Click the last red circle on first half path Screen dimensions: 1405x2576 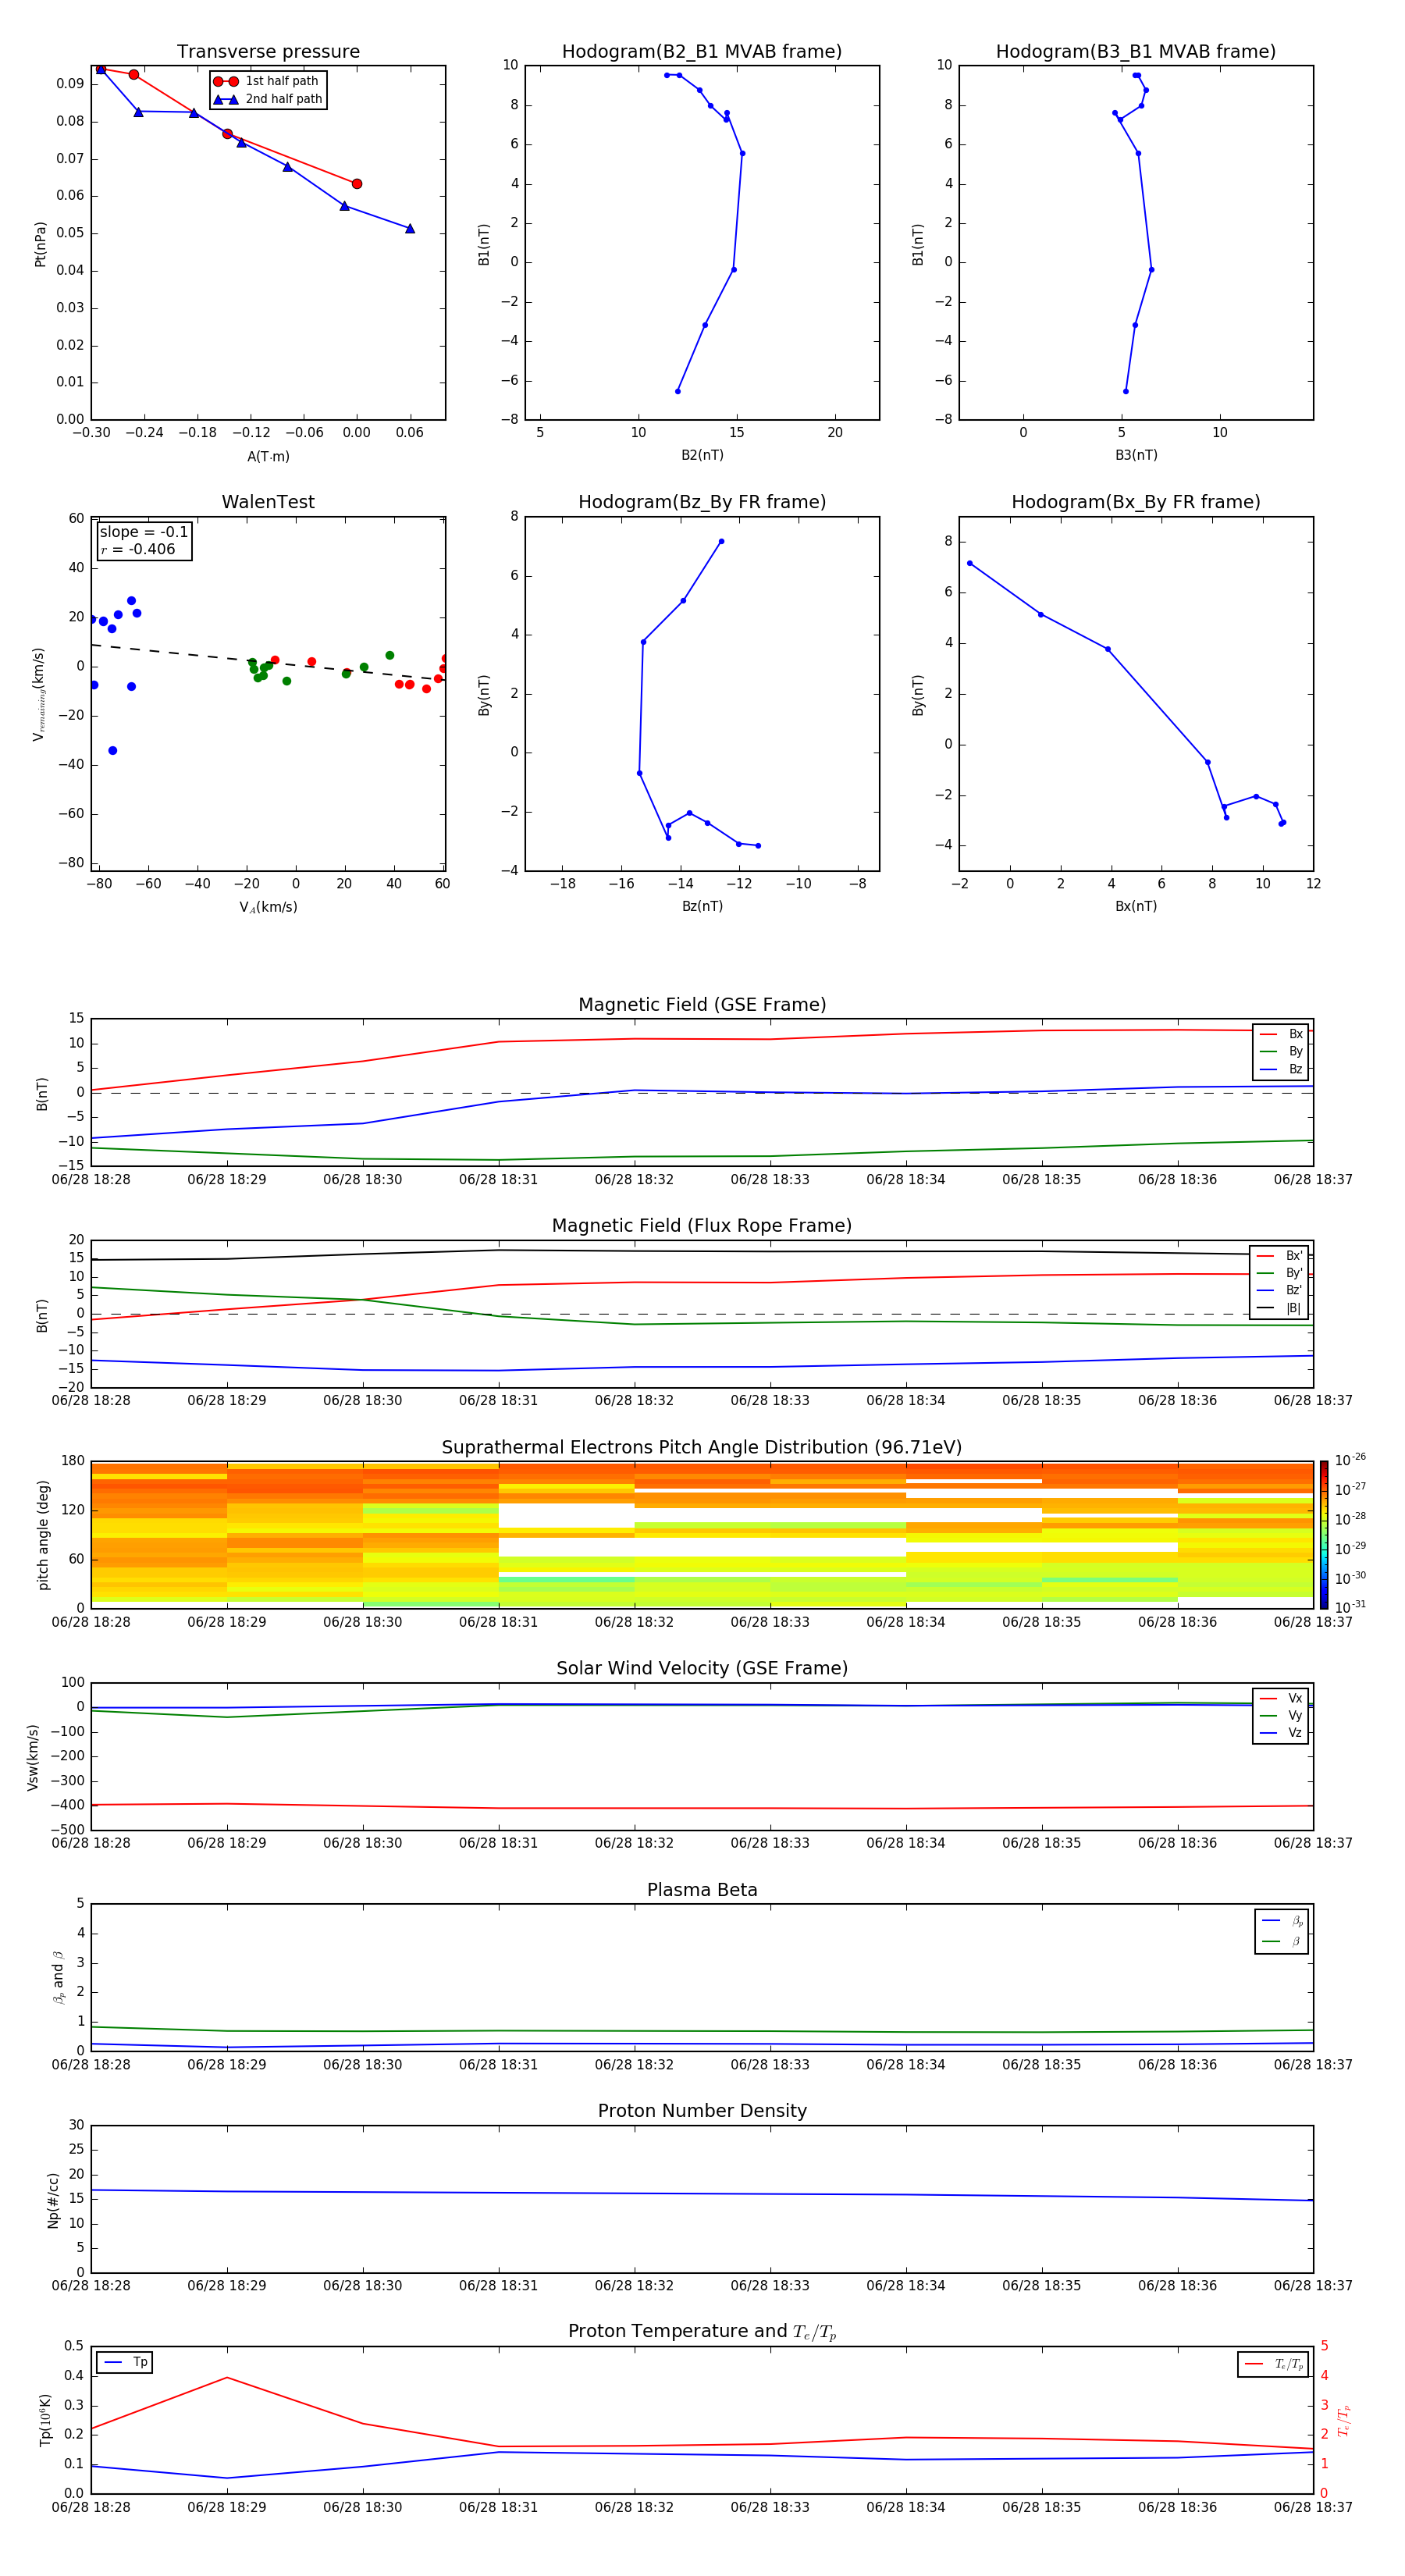[x=357, y=184]
